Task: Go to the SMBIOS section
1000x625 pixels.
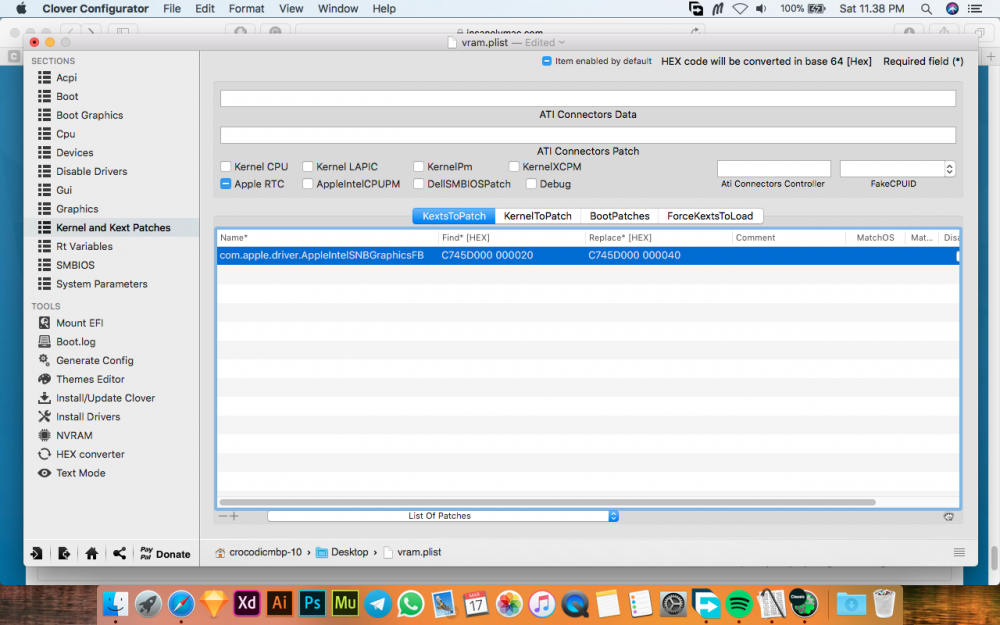Action: (x=75, y=265)
